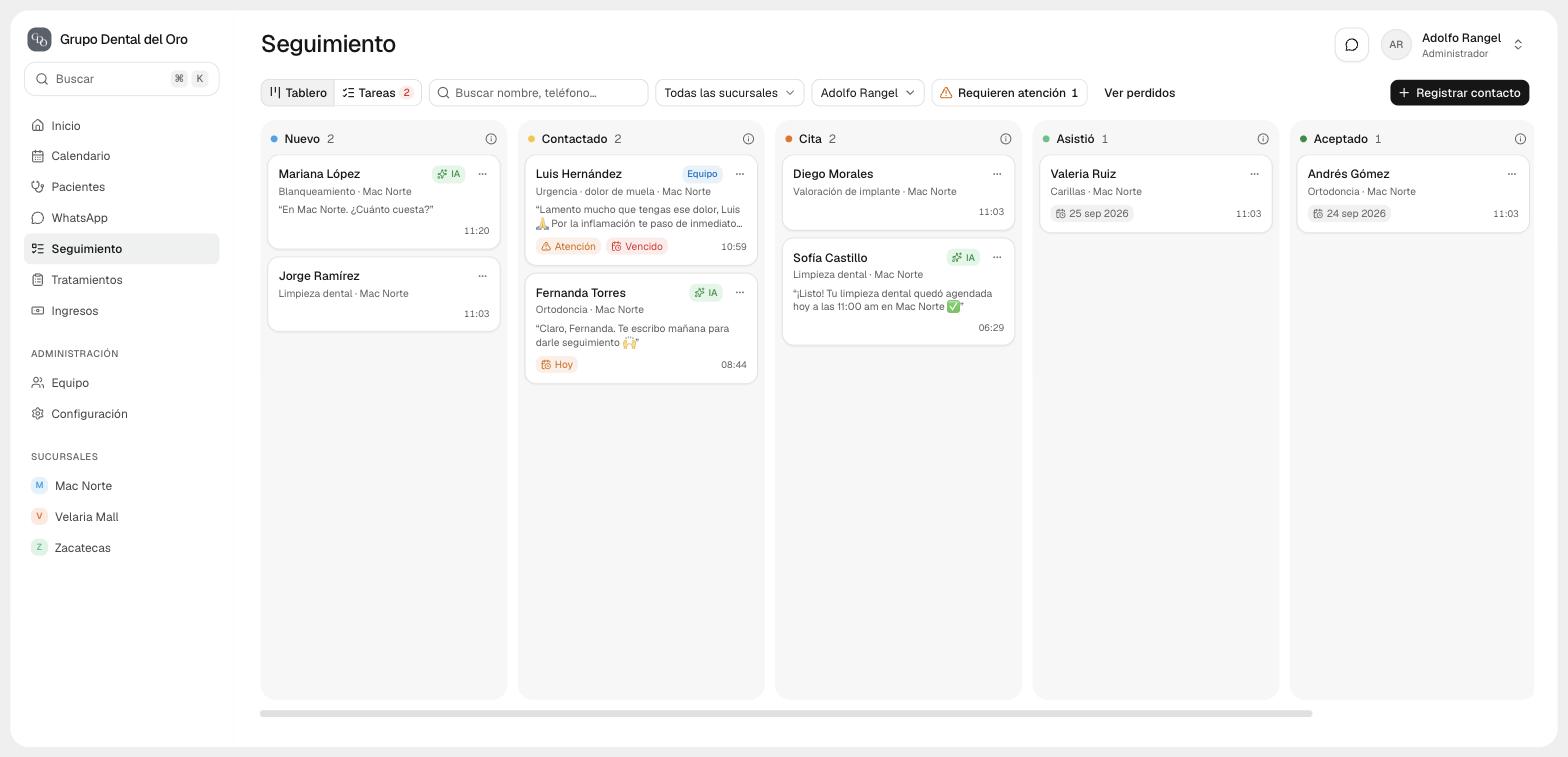The width and height of the screenshot is (1568, 757).
Task: Click the Atención warning tag
Action: click(x=568, y=246)
